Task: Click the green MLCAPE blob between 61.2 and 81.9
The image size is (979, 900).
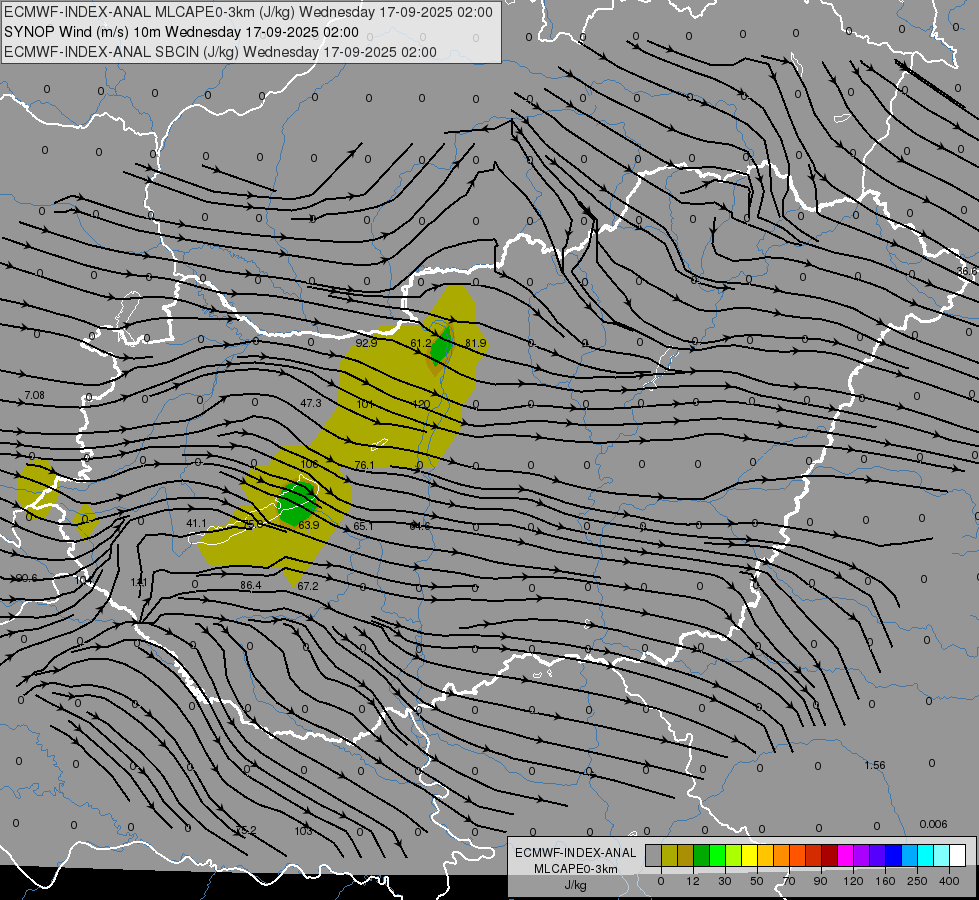Action: click(442, 345)
